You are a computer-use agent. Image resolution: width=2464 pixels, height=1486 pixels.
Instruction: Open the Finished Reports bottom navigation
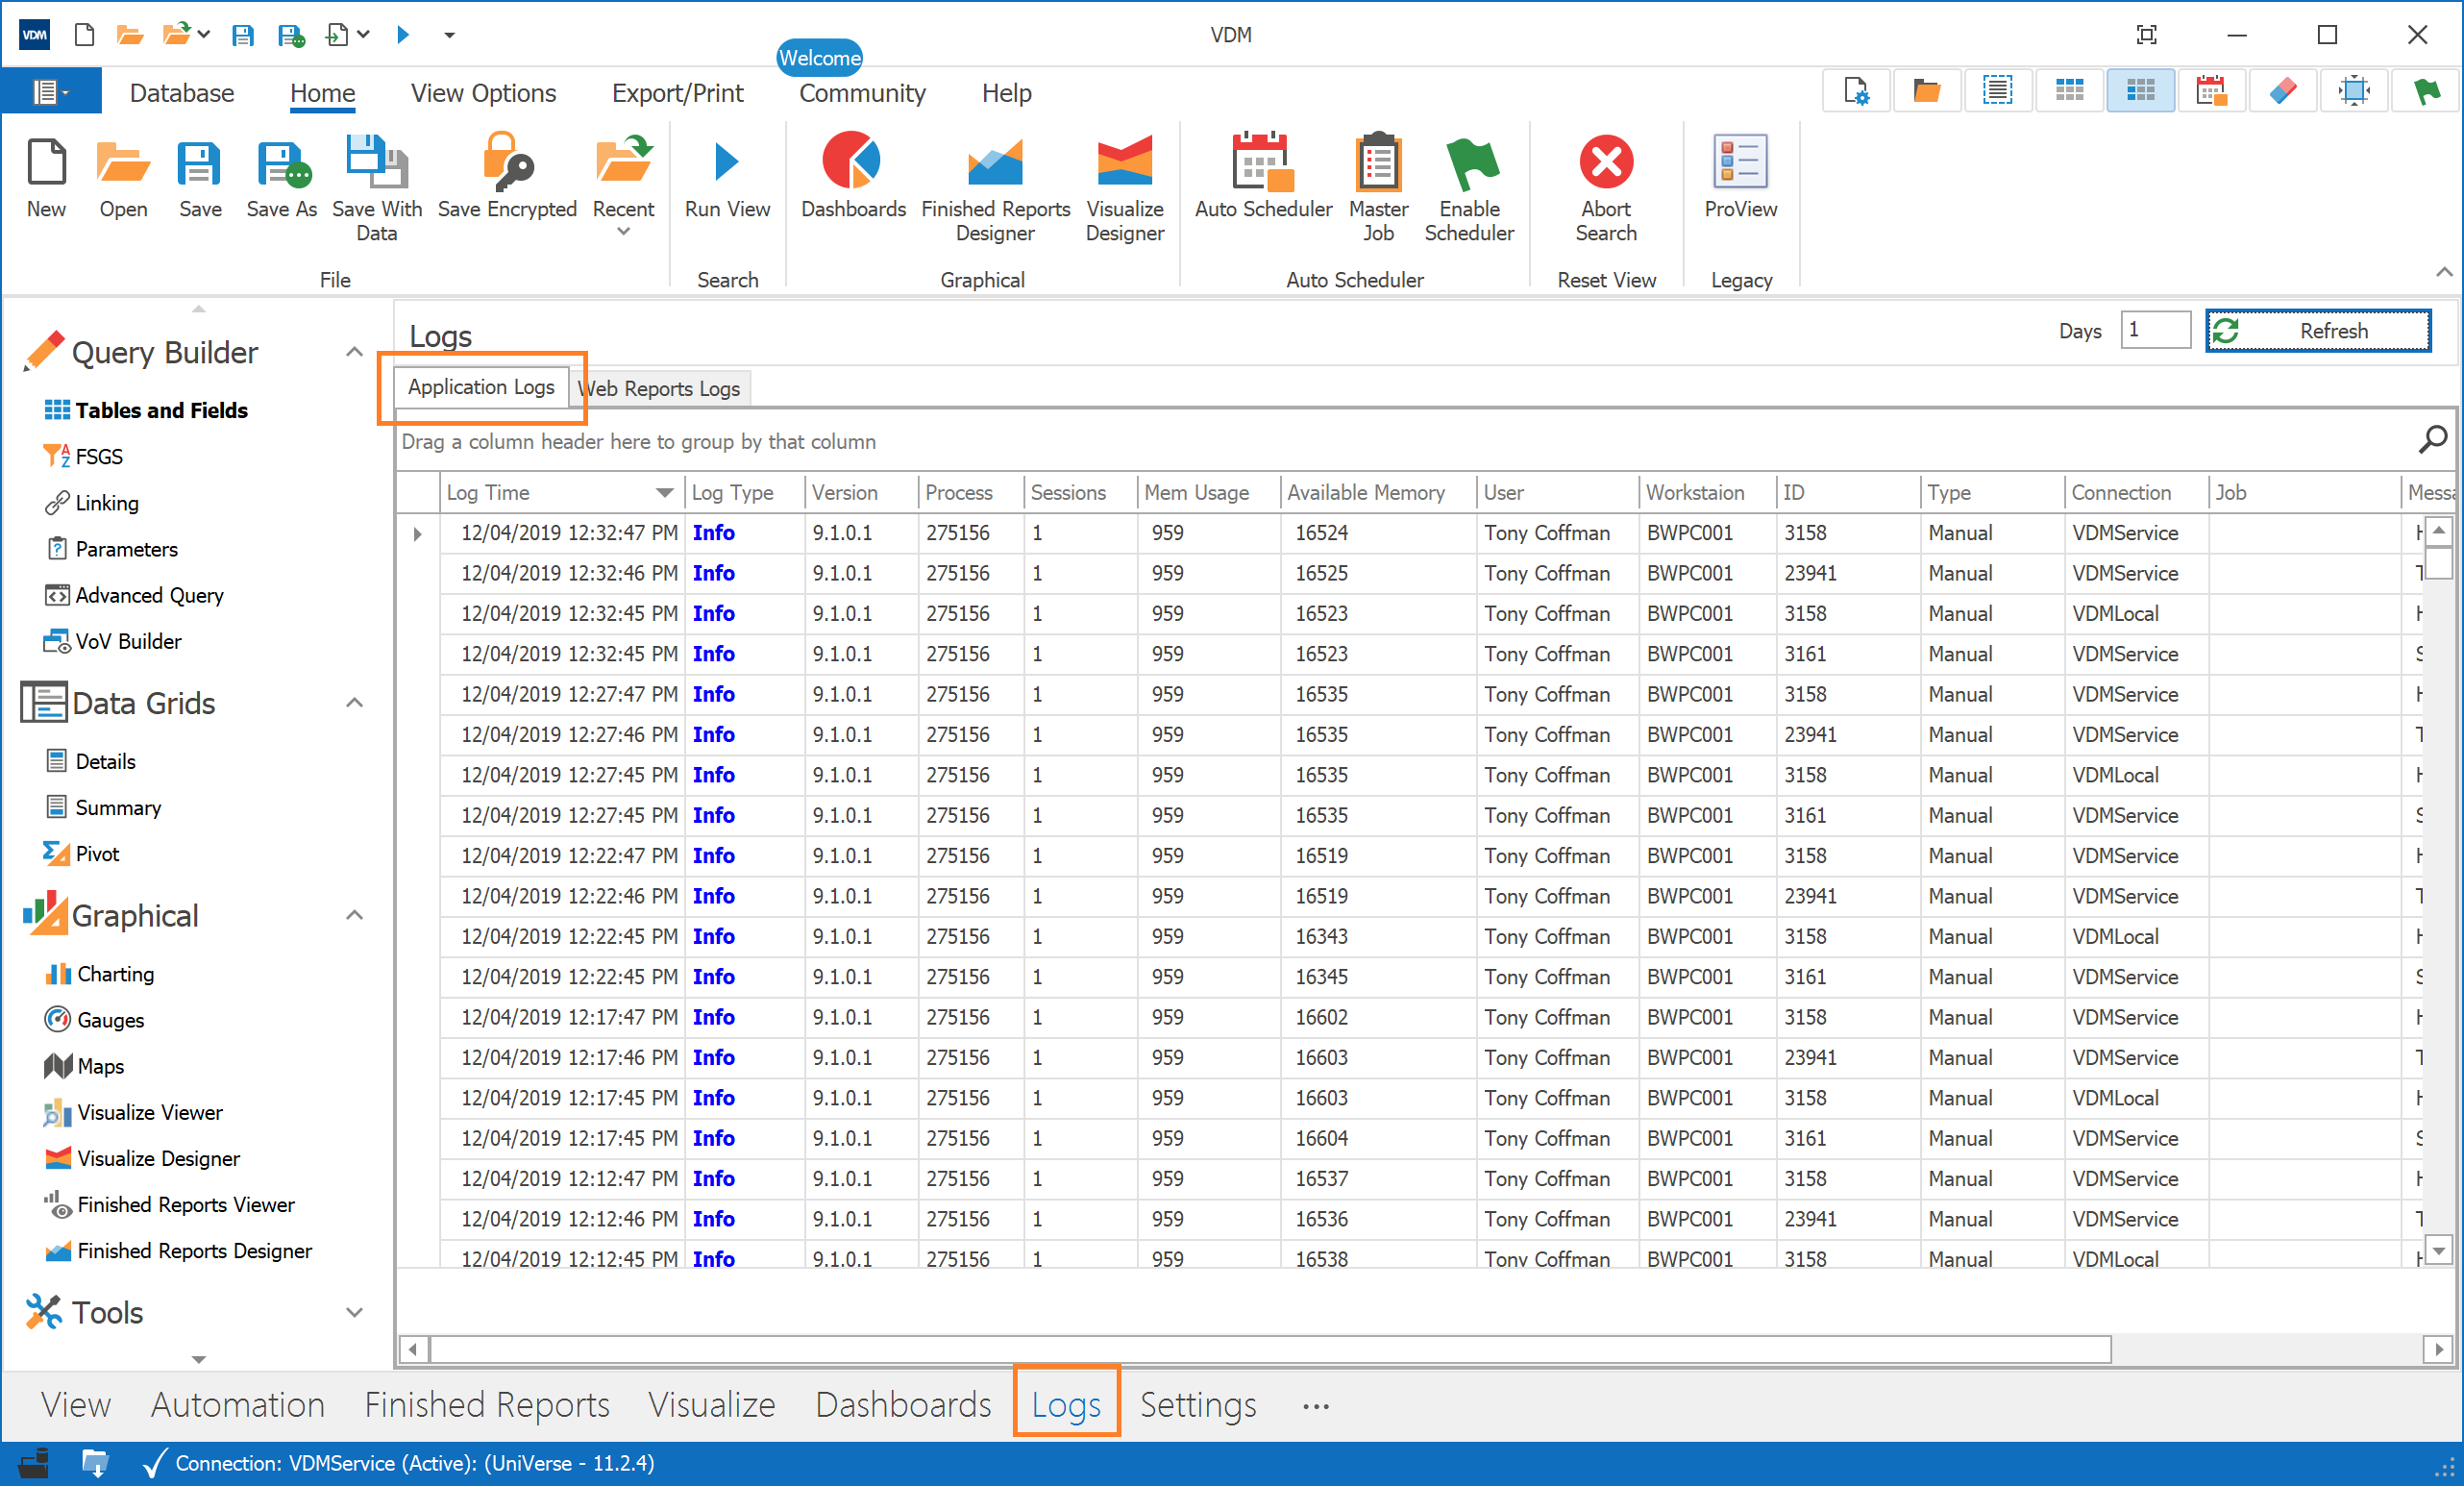[x=487, y=1405]
